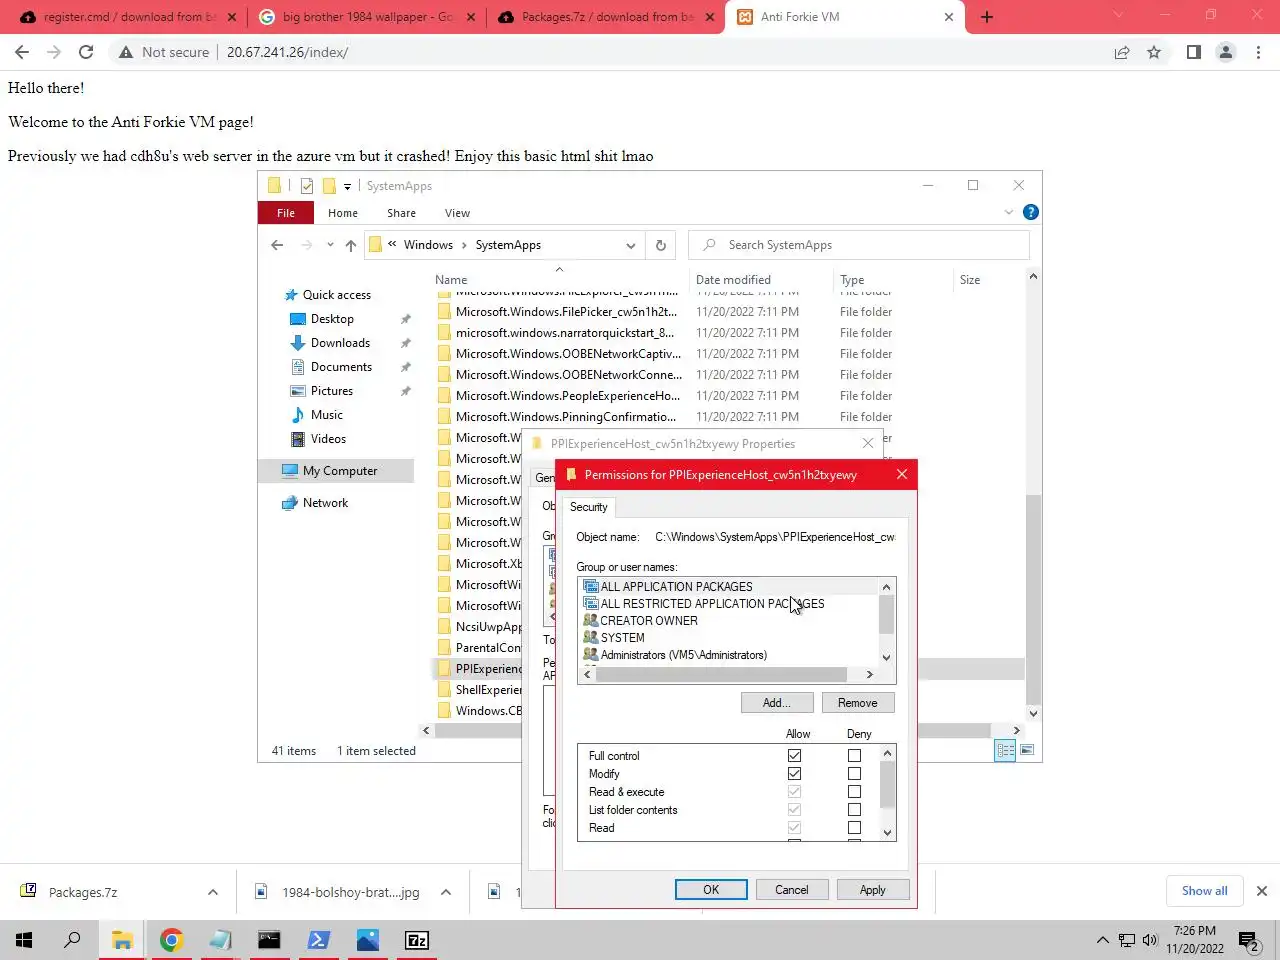
Task: Open taskbar search magnifier
Action: (x=72, y=940)
